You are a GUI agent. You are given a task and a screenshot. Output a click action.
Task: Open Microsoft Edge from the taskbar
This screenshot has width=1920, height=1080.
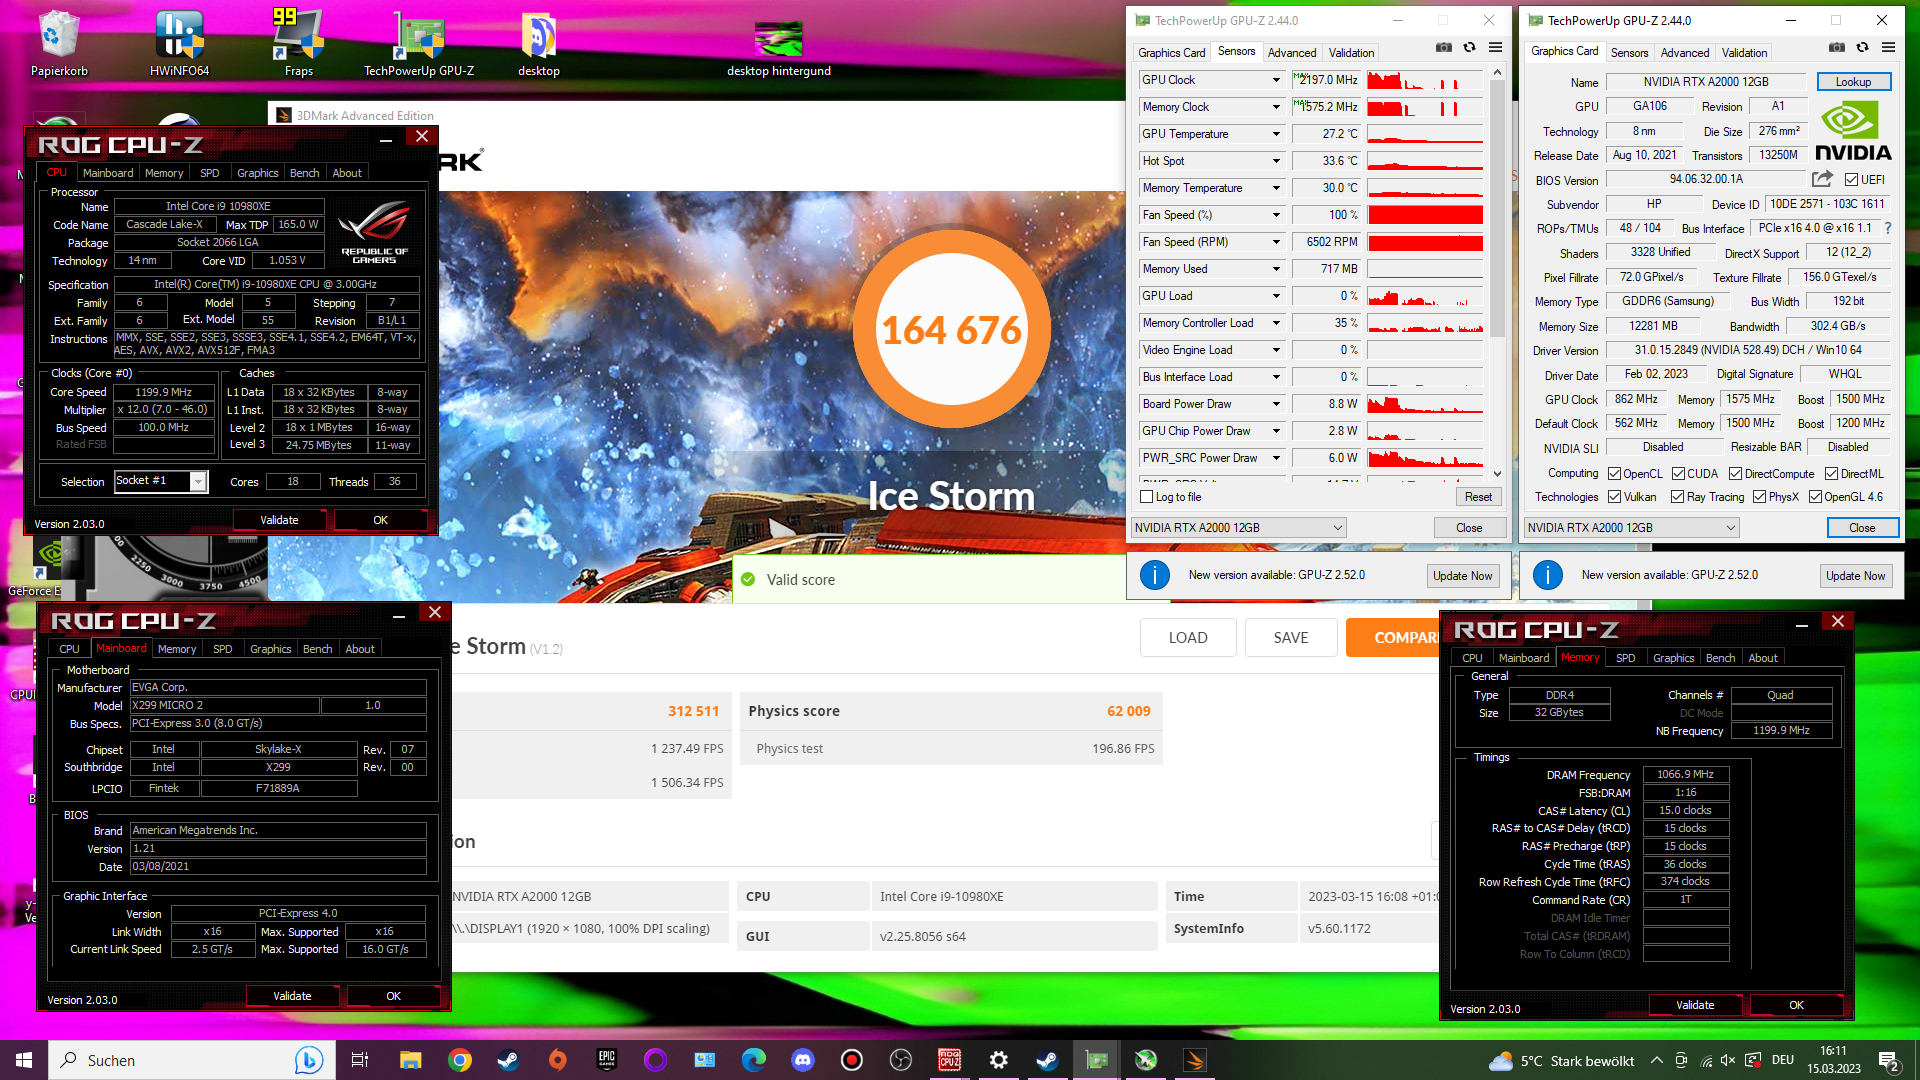(754, 1060)
